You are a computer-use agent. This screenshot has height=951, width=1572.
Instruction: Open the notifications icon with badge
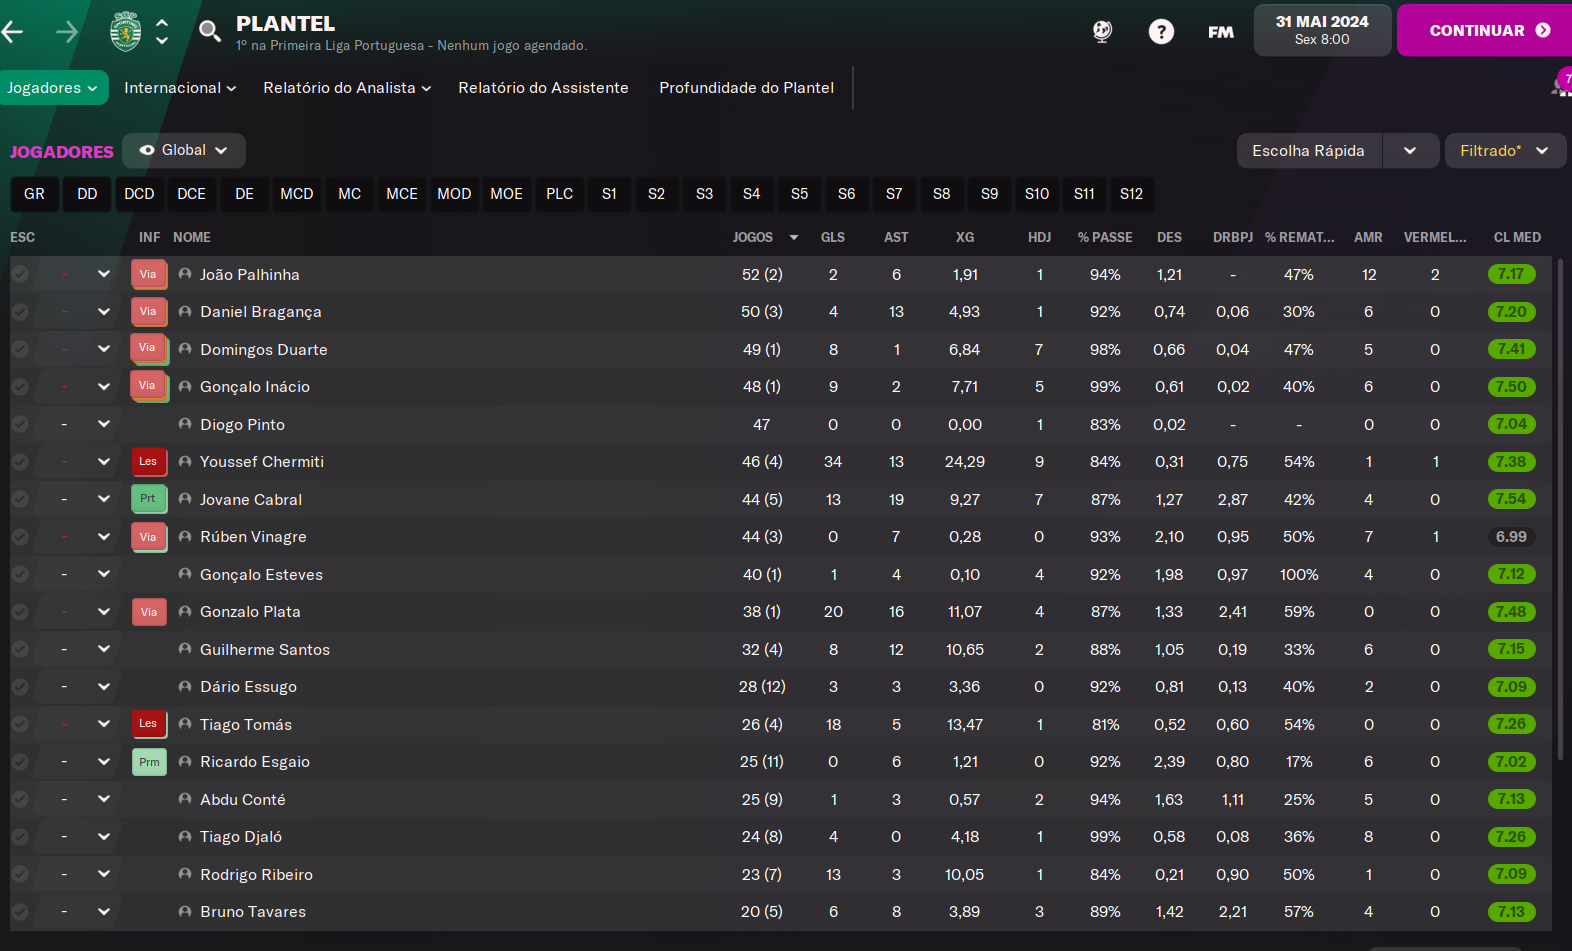pos(1562,84)
